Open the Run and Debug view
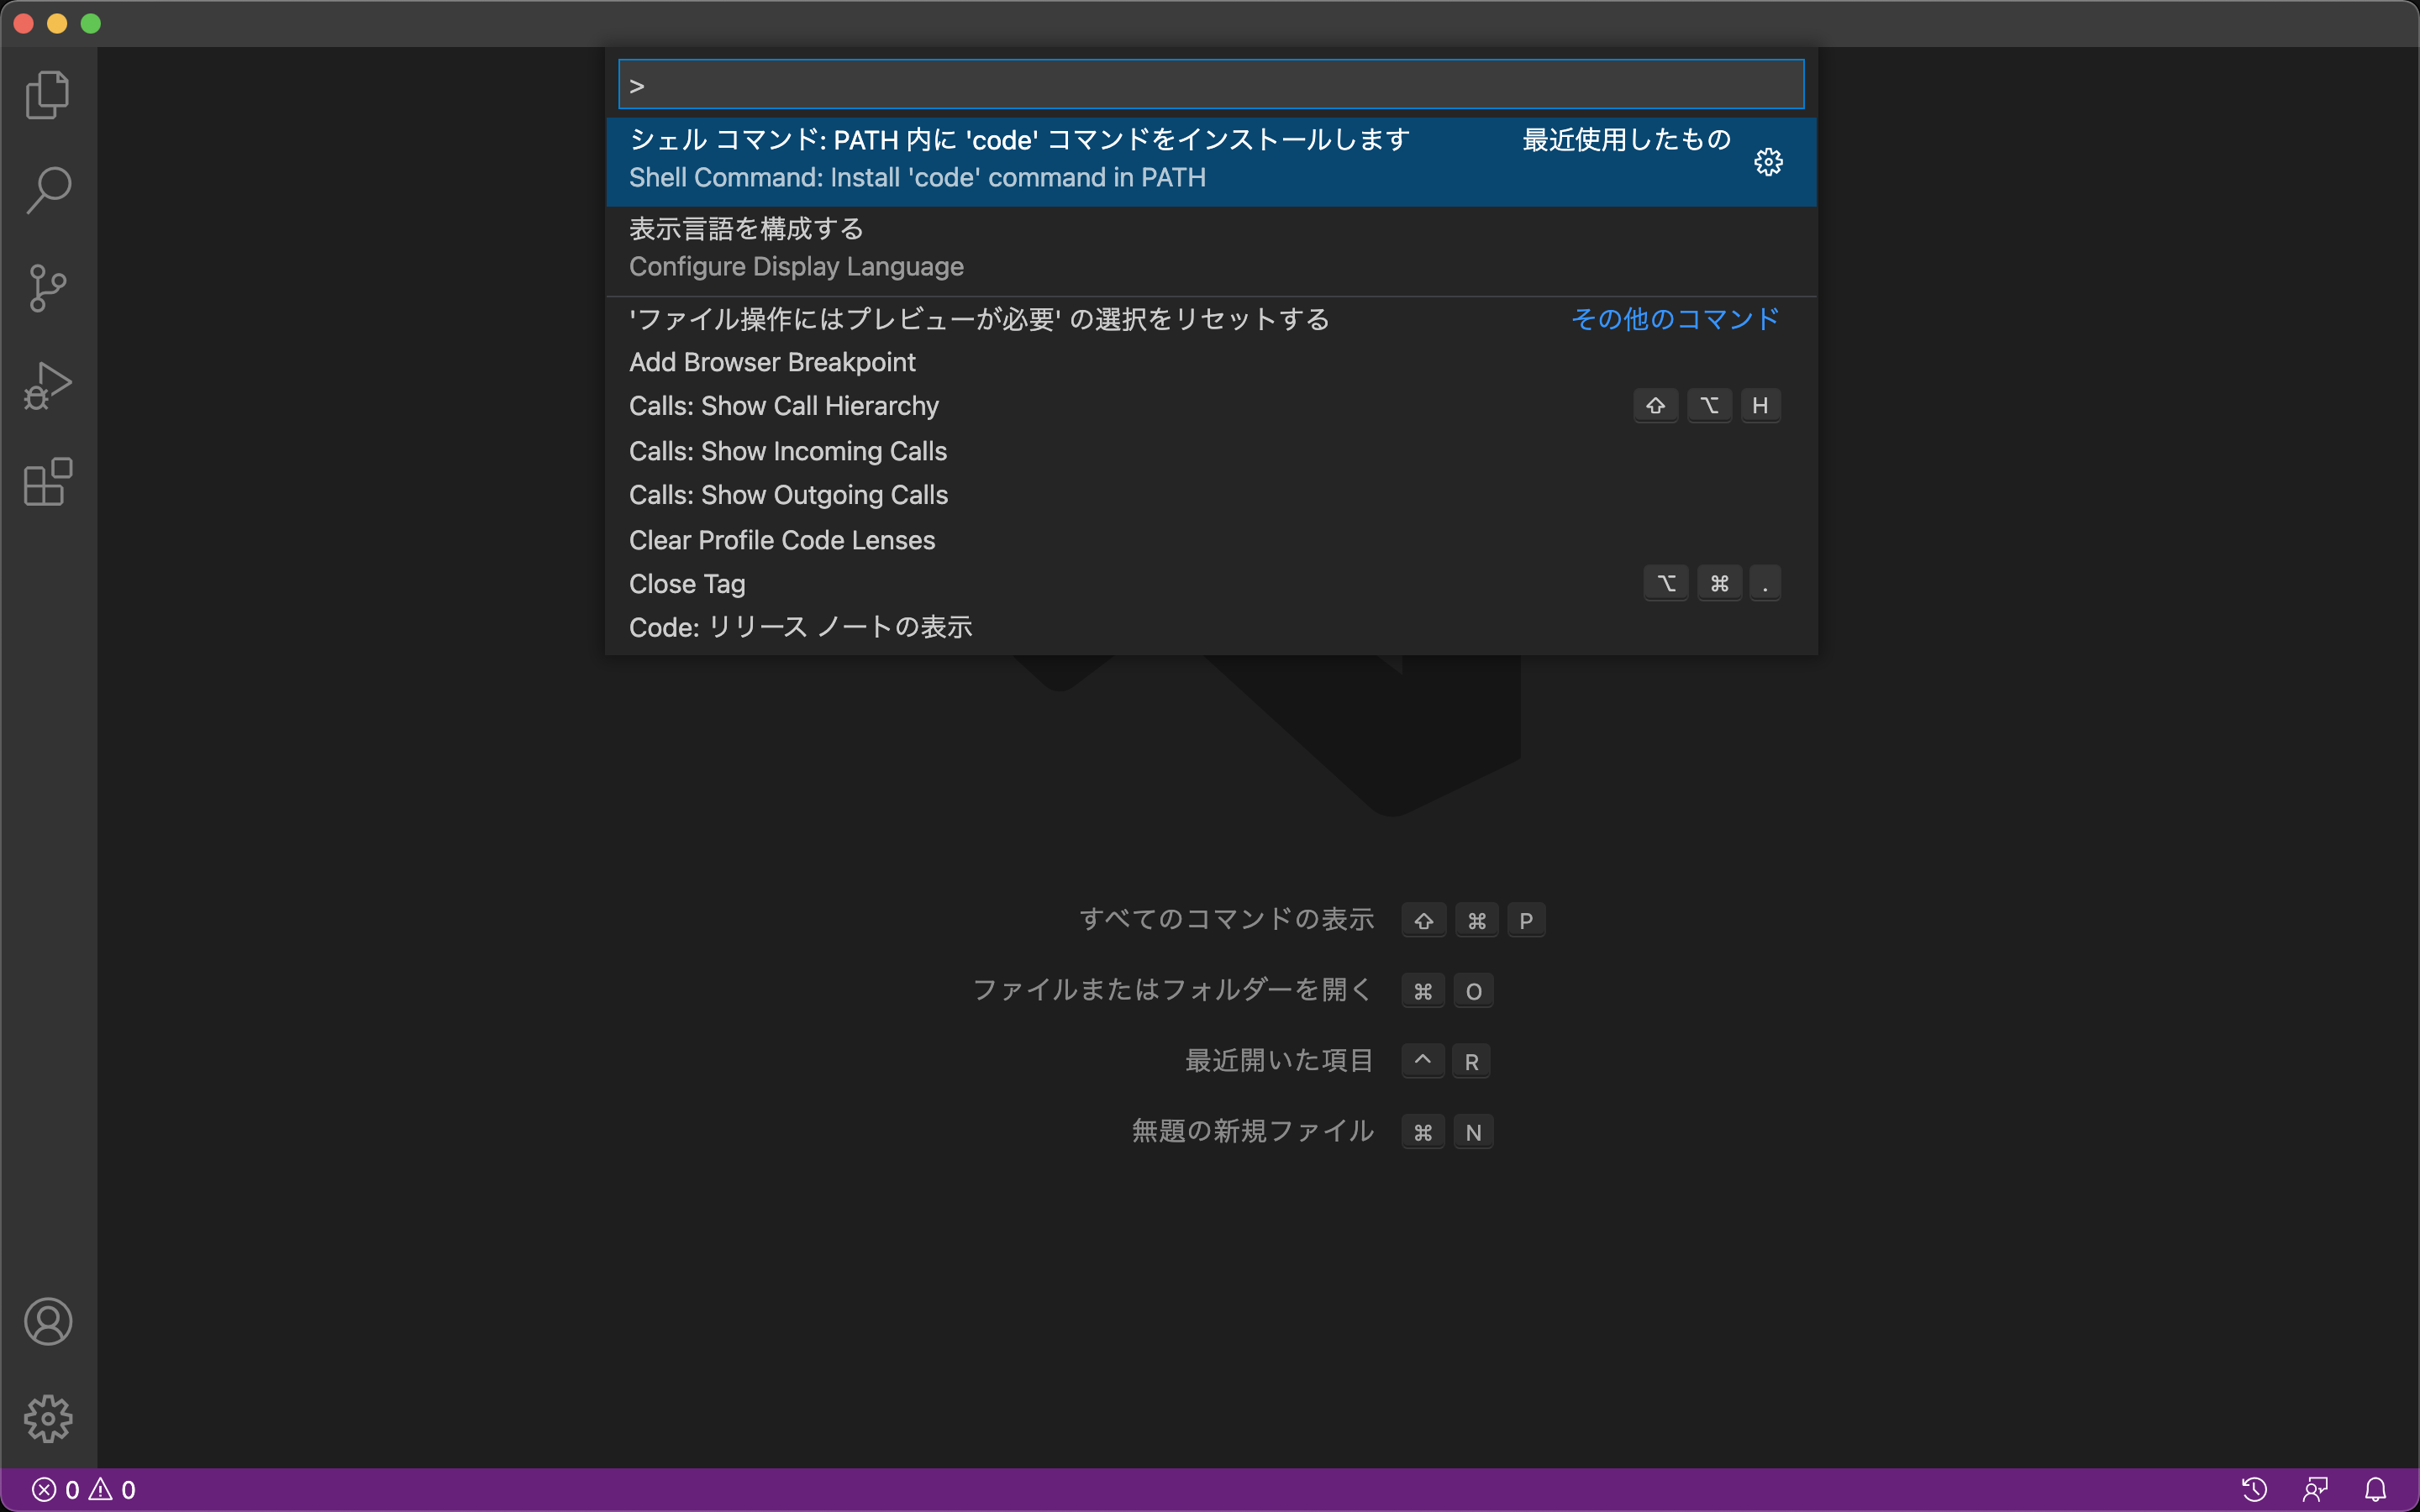The image size is (2420, 1512). pos(47,384)
